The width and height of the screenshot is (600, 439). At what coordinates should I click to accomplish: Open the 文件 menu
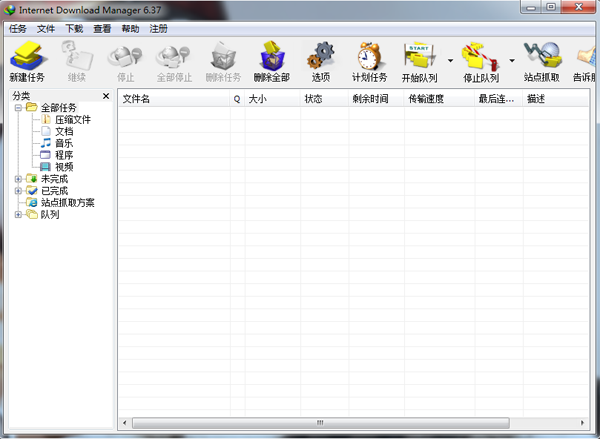46,29
